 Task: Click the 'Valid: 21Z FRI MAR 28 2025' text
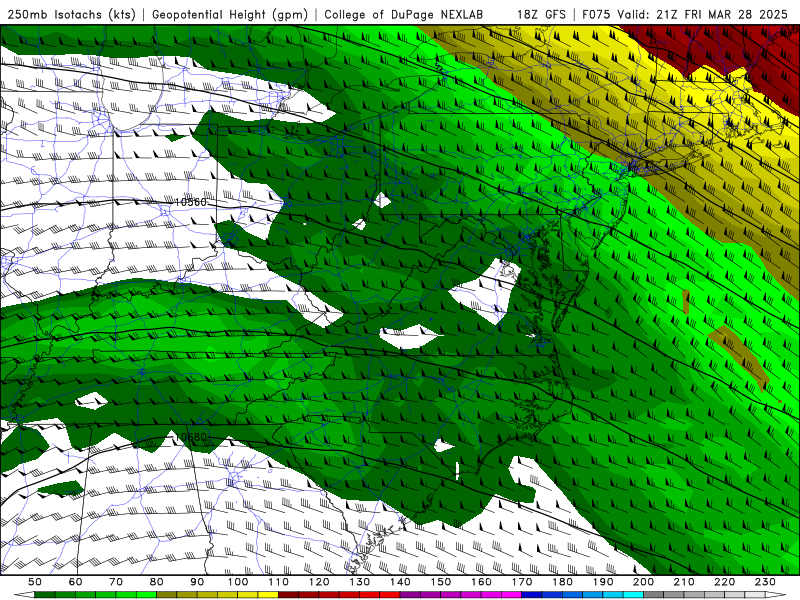click(703, 14)
